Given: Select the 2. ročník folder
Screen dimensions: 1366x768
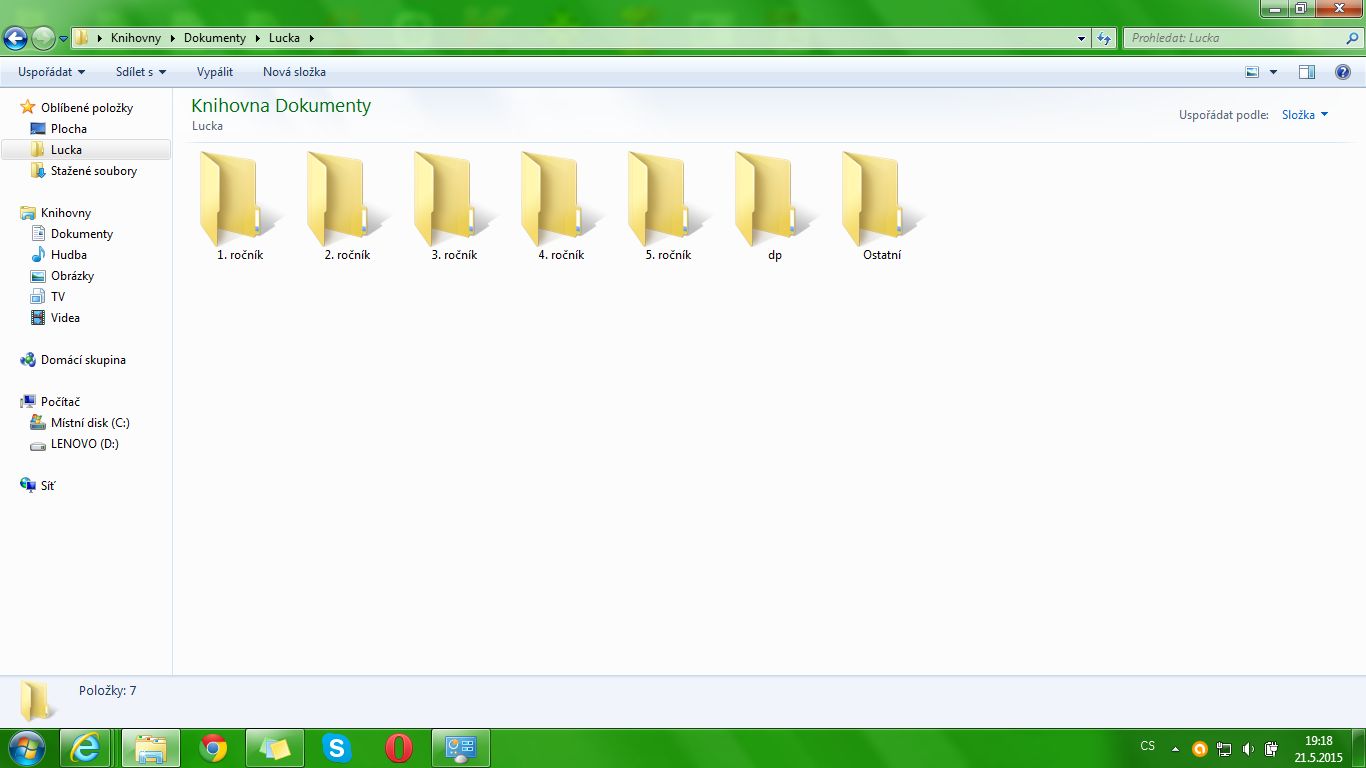Looking at the screenshot, I should (x=347, y=207).
